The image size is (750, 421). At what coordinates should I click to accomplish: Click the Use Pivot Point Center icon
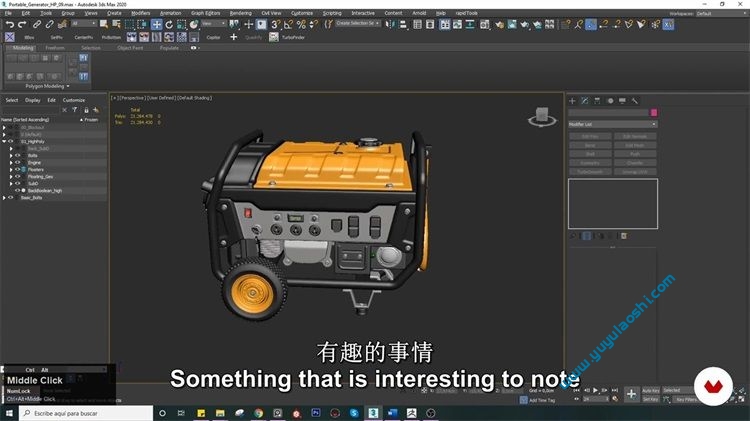(234, 24)
